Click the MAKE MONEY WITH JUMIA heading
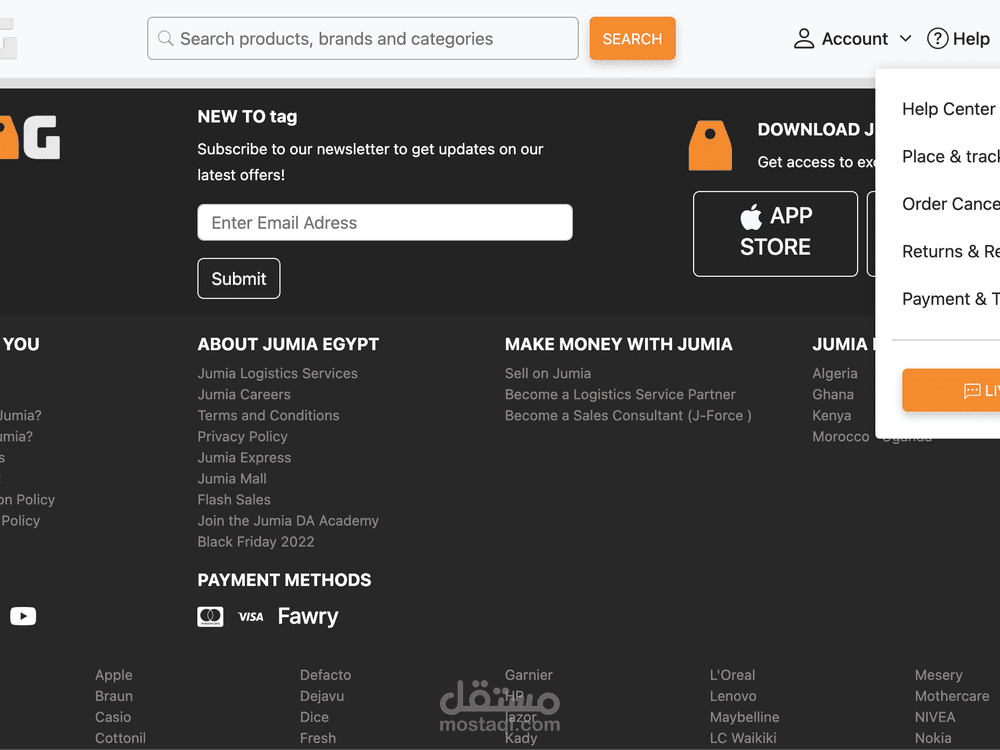 tap(619, 344)
